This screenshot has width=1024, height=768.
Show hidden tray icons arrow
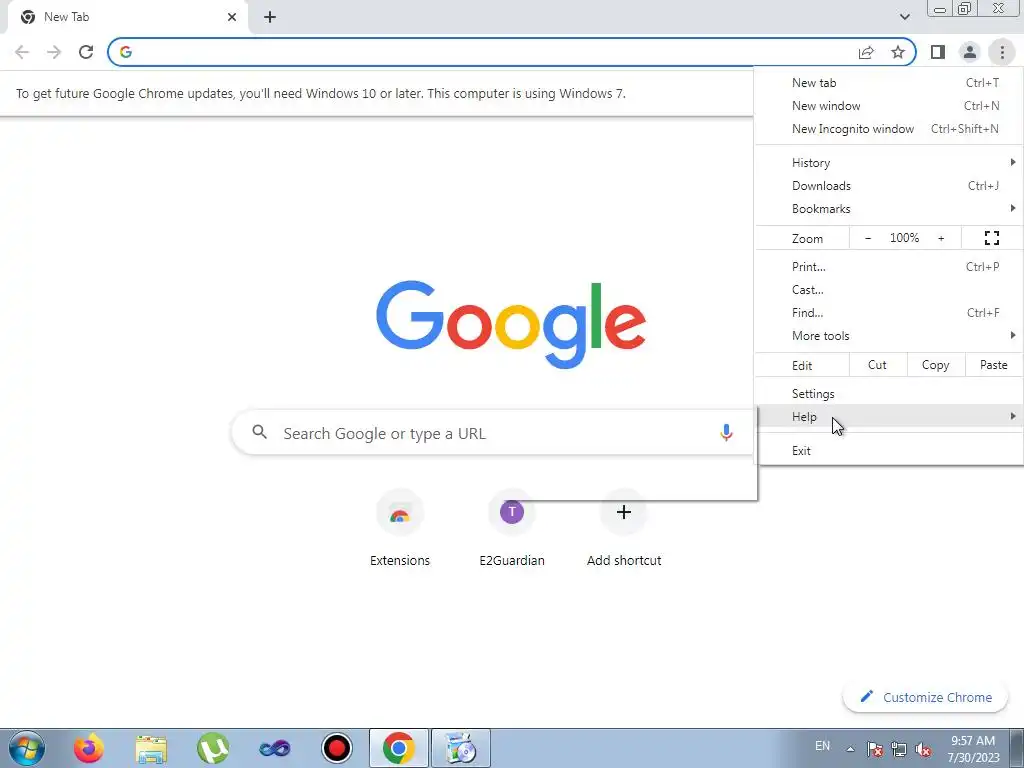[x=850, y=749]
